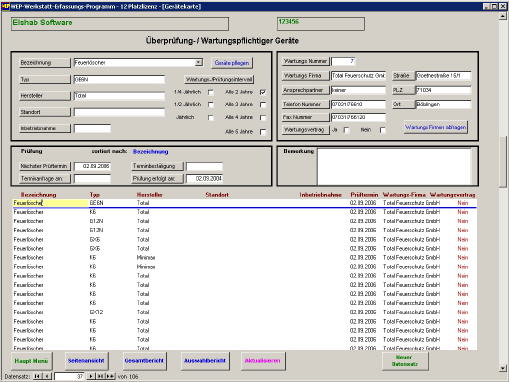Screen dimensions: 509x382
Task: Click the Prüfung erfolgt am button
Action: tap(157, 179)
